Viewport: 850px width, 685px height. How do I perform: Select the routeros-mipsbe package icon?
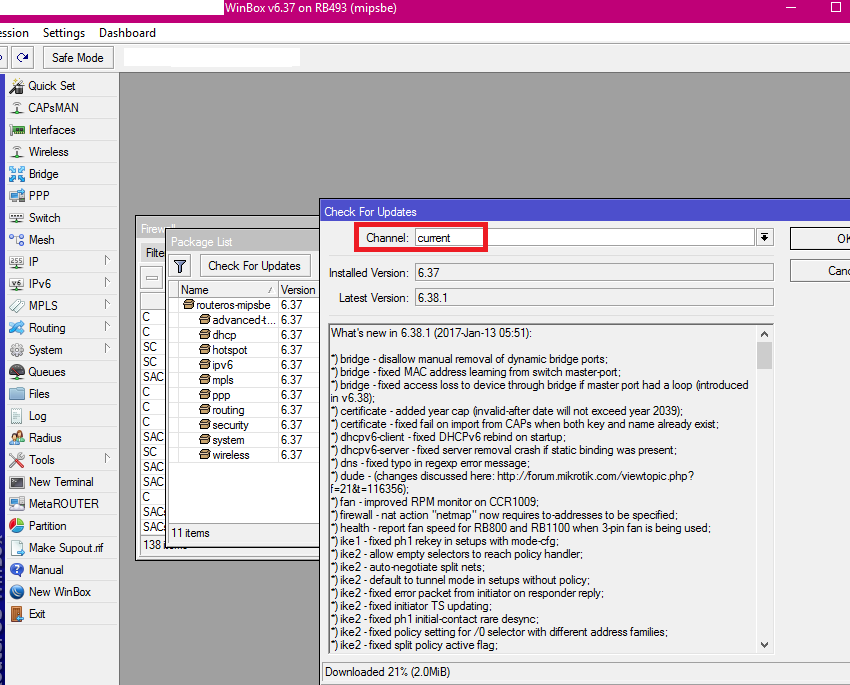coord(189,305)
